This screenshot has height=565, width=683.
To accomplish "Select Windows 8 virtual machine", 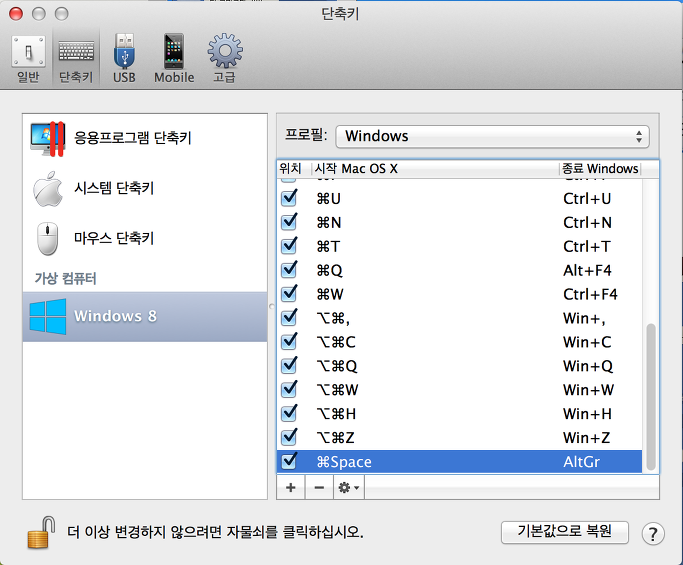I will pyautogui.click(x=145, y=316).
